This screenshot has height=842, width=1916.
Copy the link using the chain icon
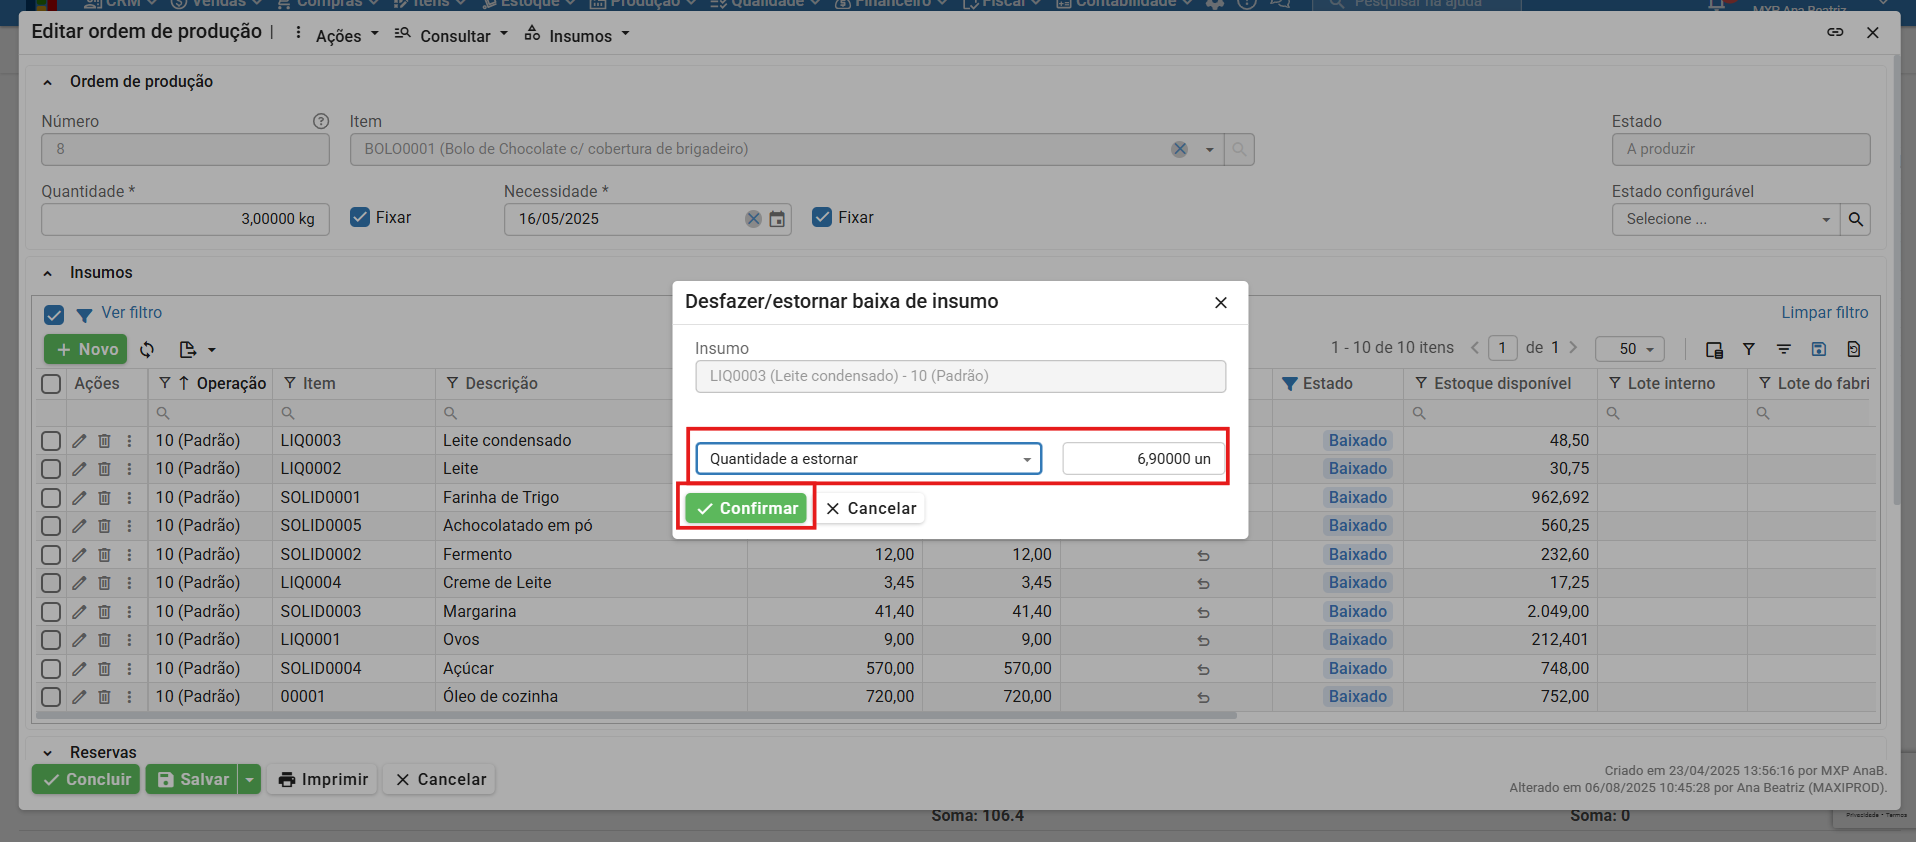tap(1835, 32)
